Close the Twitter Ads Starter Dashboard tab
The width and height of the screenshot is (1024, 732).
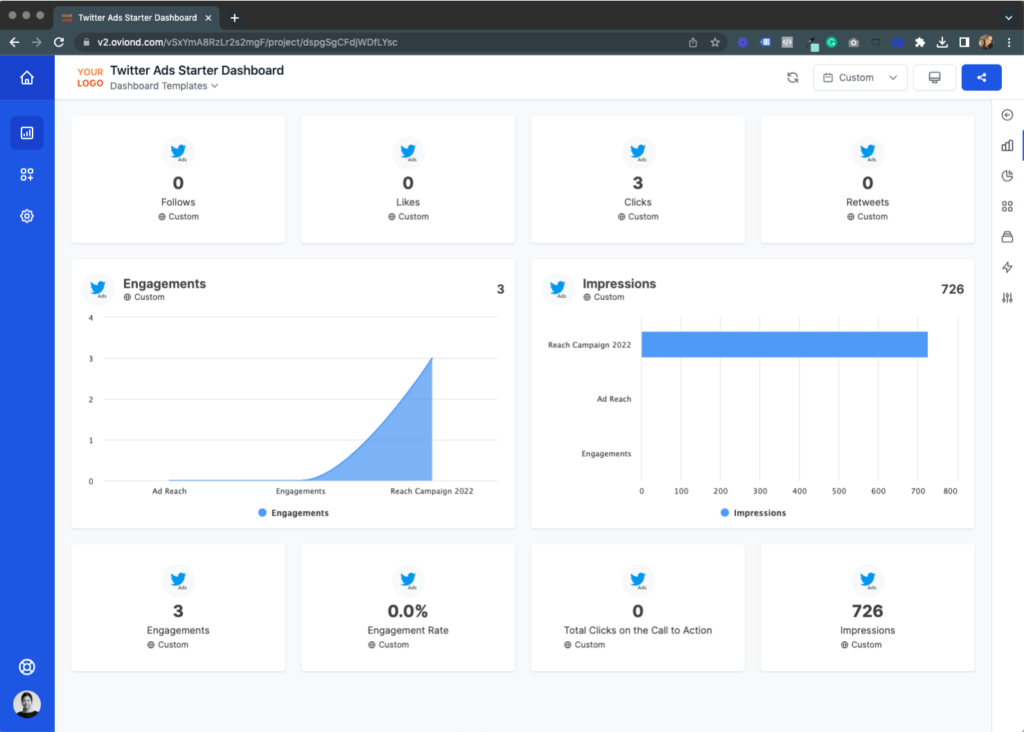pyautogui.click(x=208, y=18)
